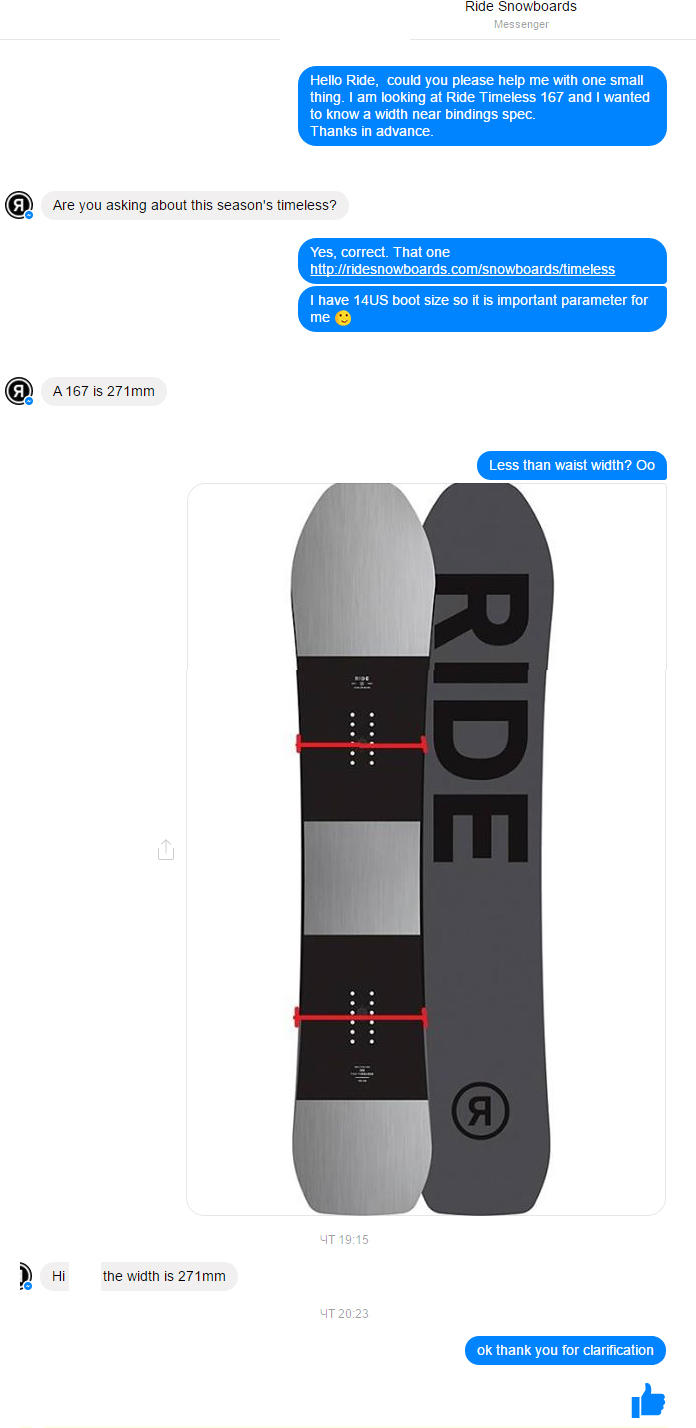The image size is (696, 1428).
Task: Click the blue thumbs-up like icon
Action: (648, 1399)
